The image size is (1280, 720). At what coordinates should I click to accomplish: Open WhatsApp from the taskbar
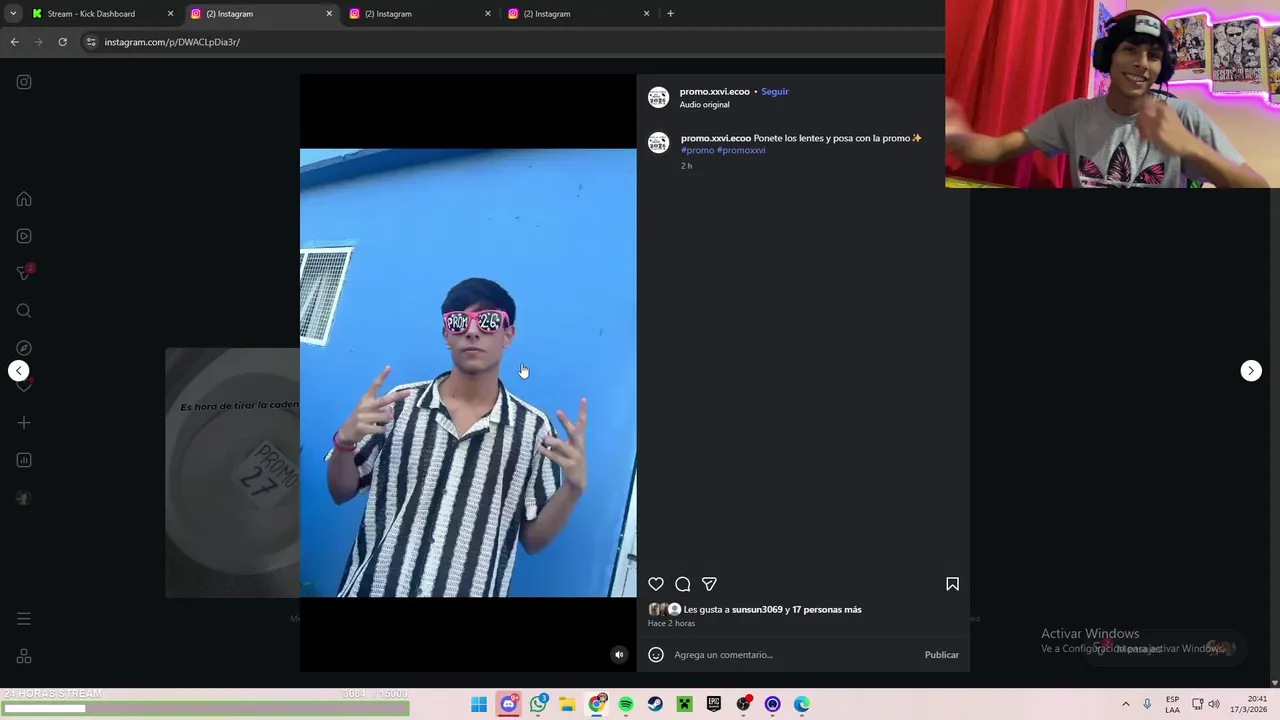tap(538, 704)
